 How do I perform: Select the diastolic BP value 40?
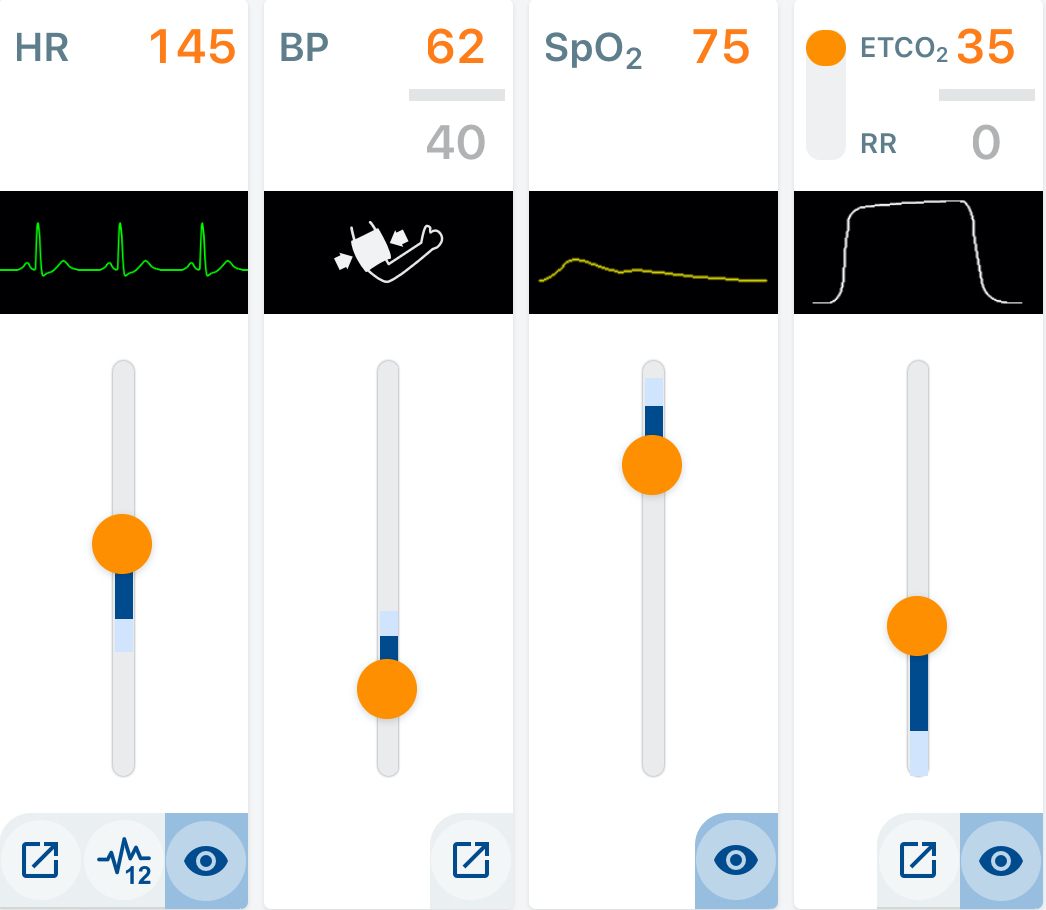[457, 143]
